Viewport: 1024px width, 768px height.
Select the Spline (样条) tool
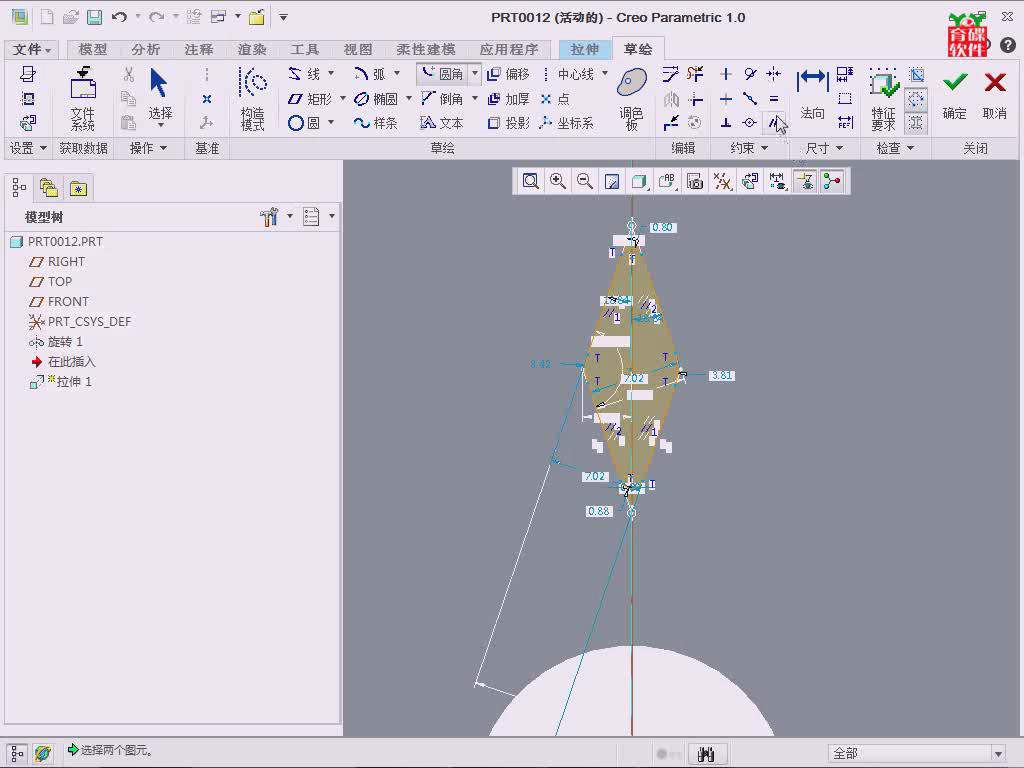coord(376,123)
